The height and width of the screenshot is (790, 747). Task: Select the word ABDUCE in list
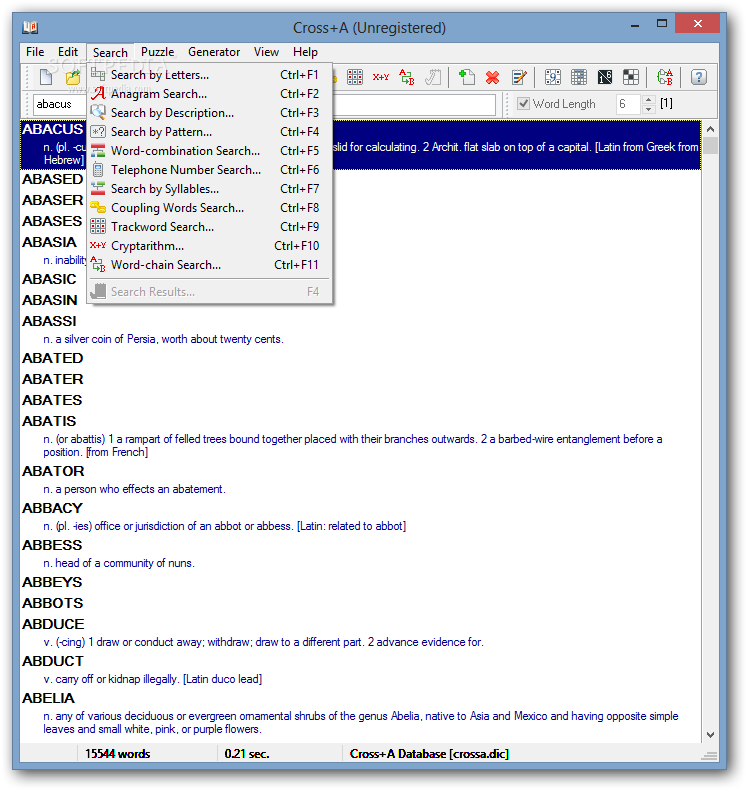pos(53,624)
